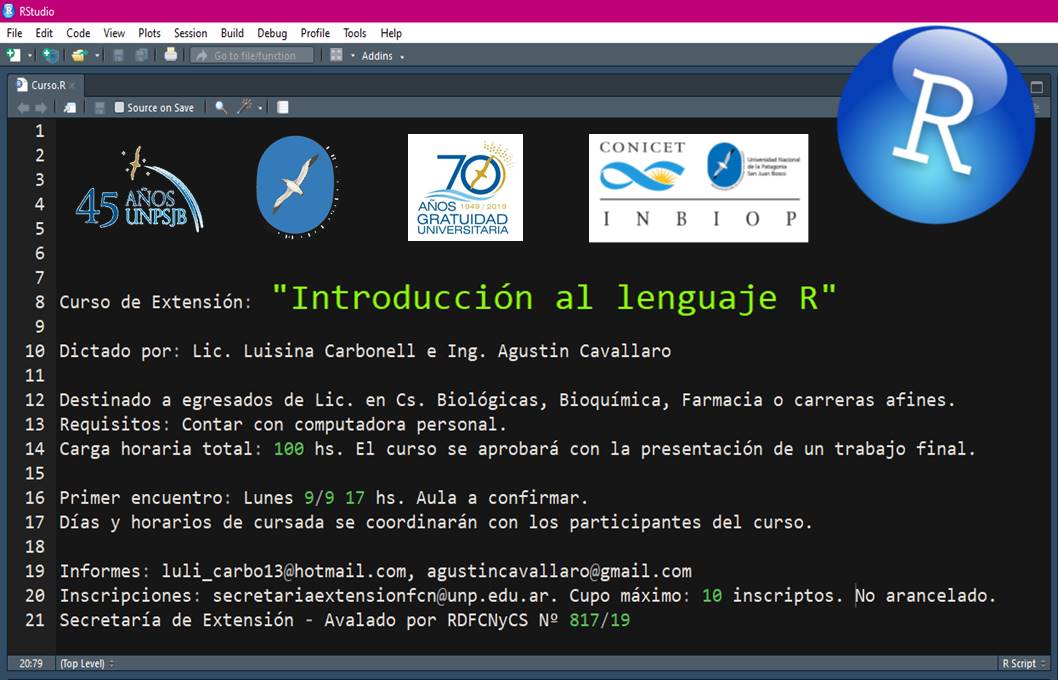
Task: Click the Open File folder icon
Action: coord(78,55)
